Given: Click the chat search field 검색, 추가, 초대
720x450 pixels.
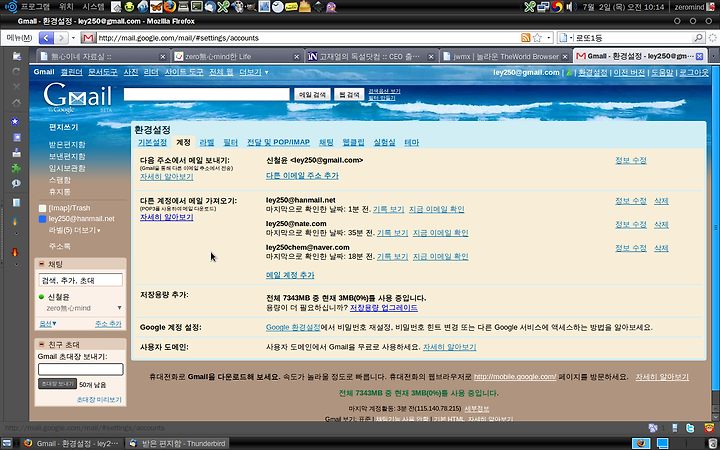Looking at the screenshot, I should tap(80, 280).
